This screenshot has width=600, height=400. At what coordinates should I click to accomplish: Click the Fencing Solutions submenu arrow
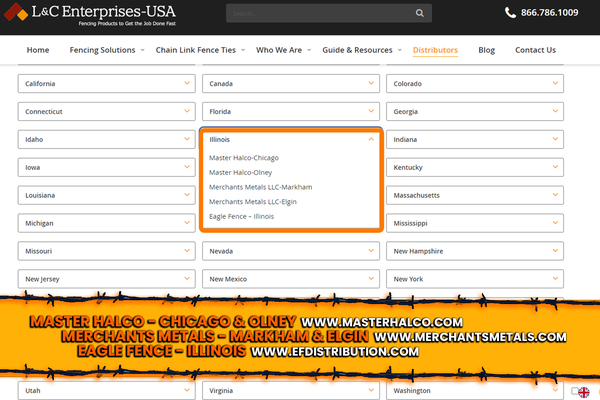(142, 50)
